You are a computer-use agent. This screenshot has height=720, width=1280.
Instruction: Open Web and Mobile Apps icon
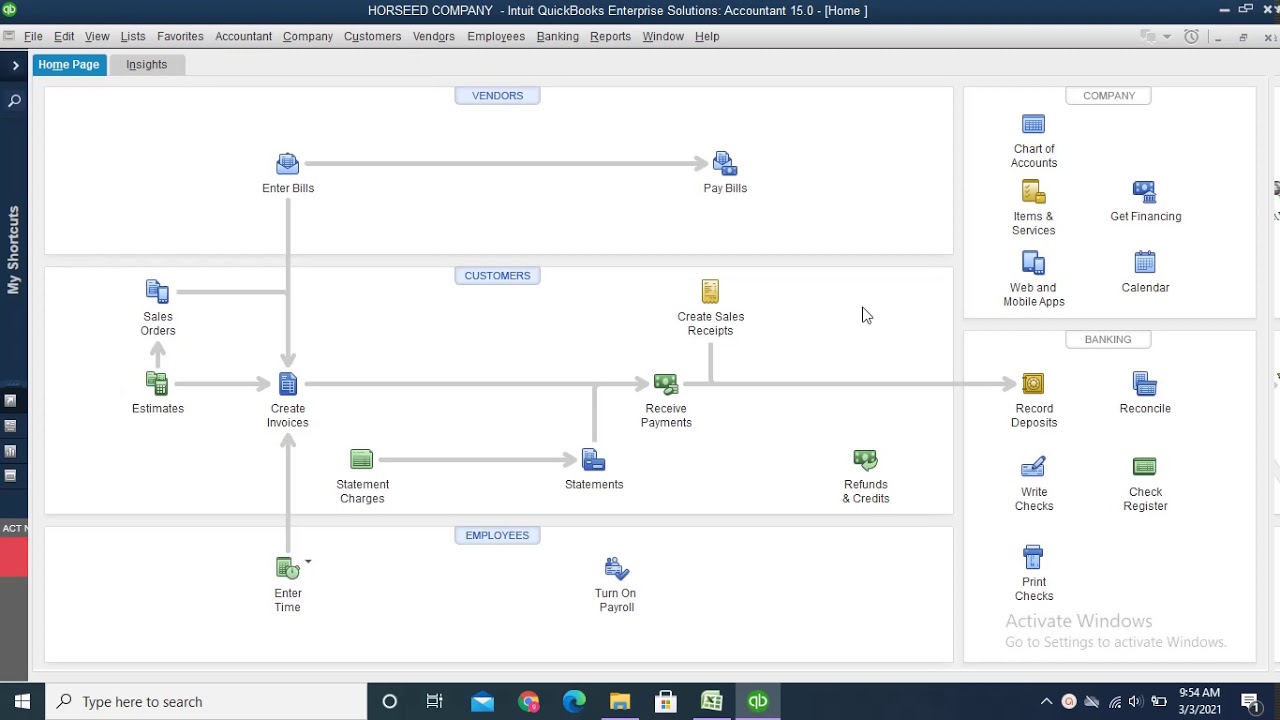coord(1034,263)
